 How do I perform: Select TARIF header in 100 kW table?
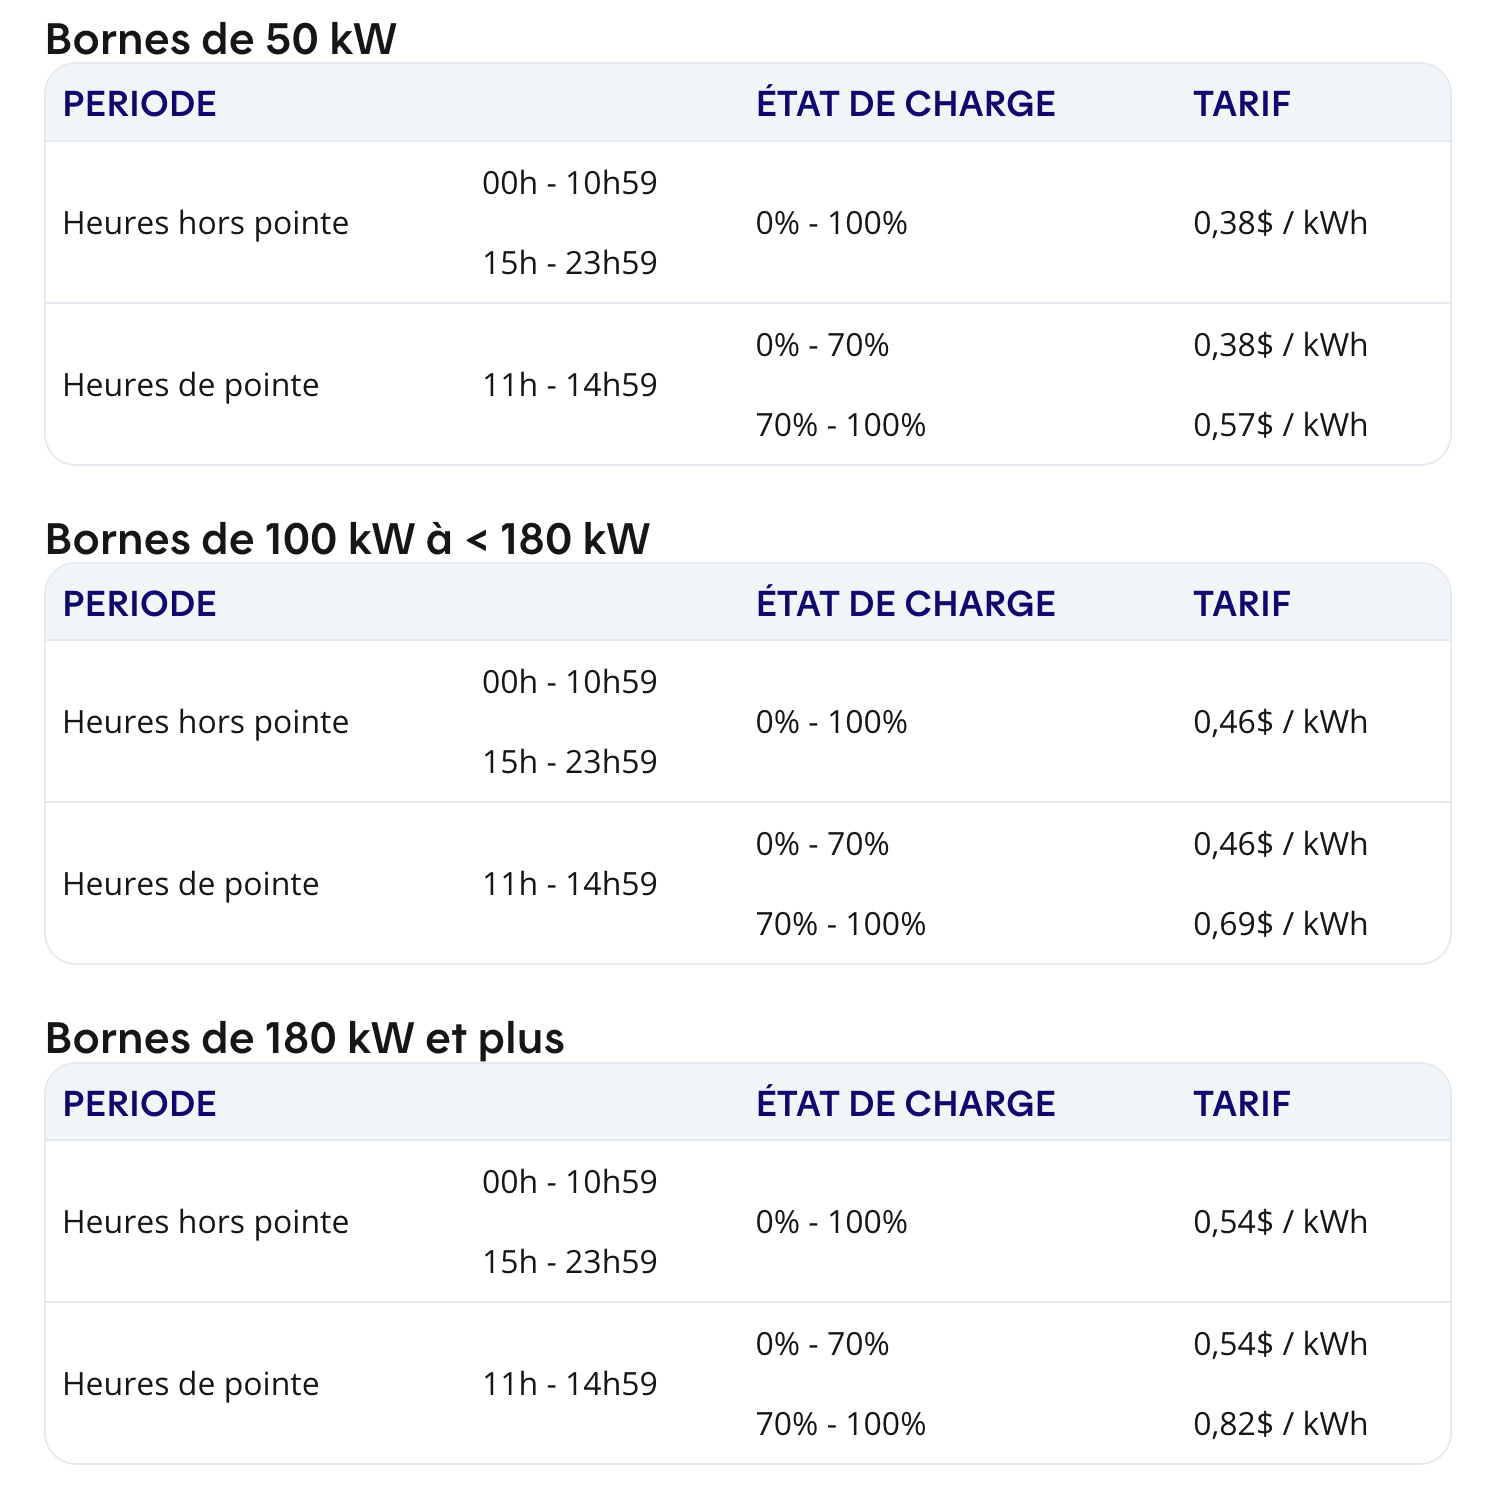(1242, 604)
